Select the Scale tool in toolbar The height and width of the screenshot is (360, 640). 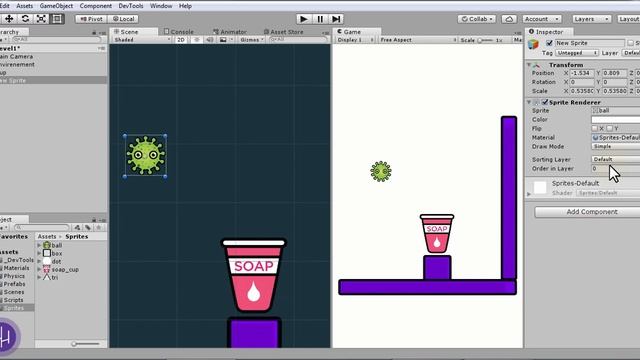pos(41,19)
